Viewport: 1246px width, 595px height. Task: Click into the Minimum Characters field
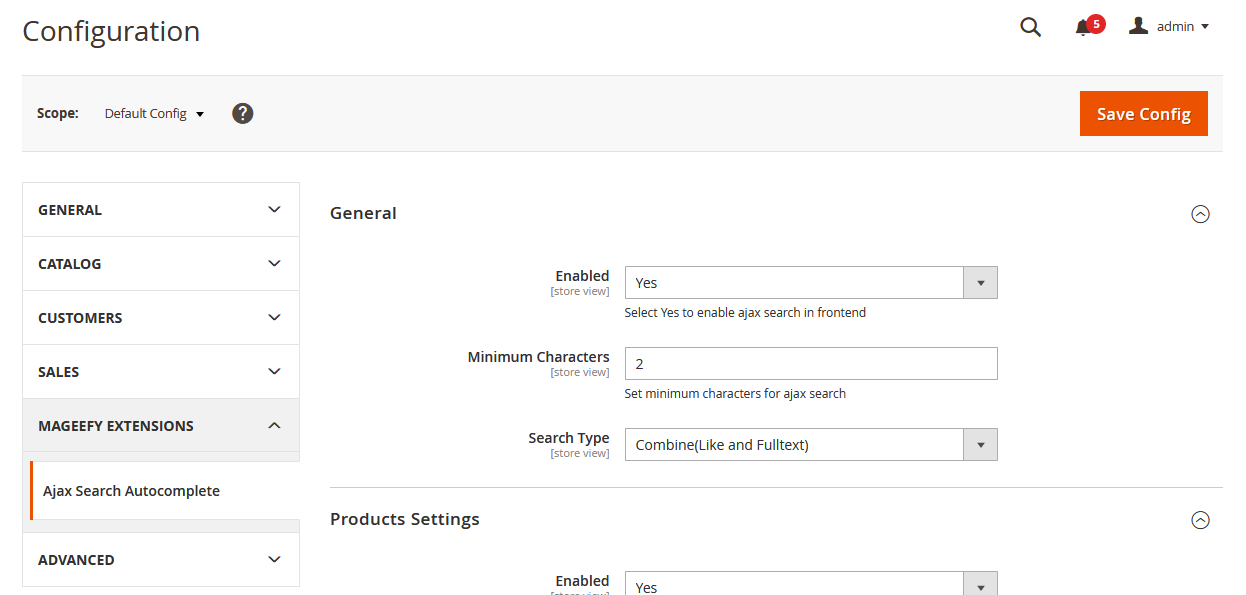pos(810,364)
